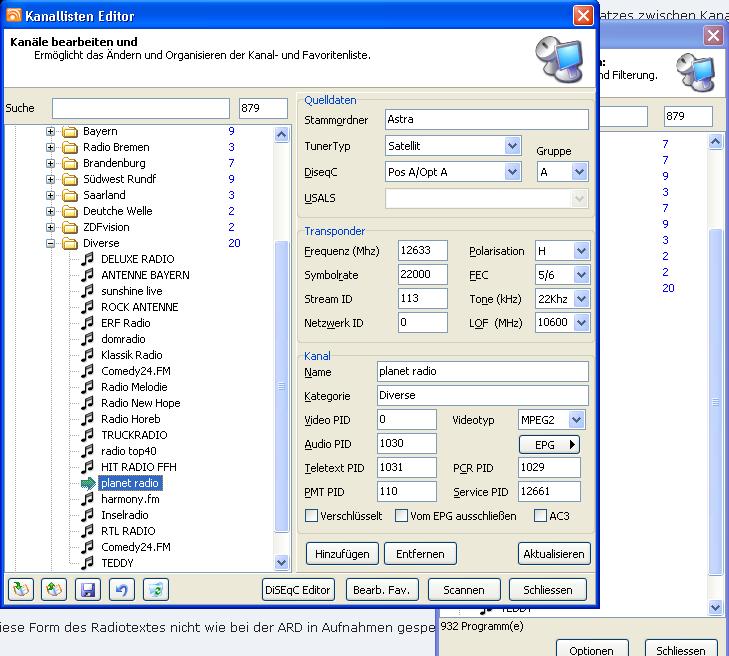729x656 pixels.
Task: Click the Deutsche Welle folder icon
Action: coord(70,211)
